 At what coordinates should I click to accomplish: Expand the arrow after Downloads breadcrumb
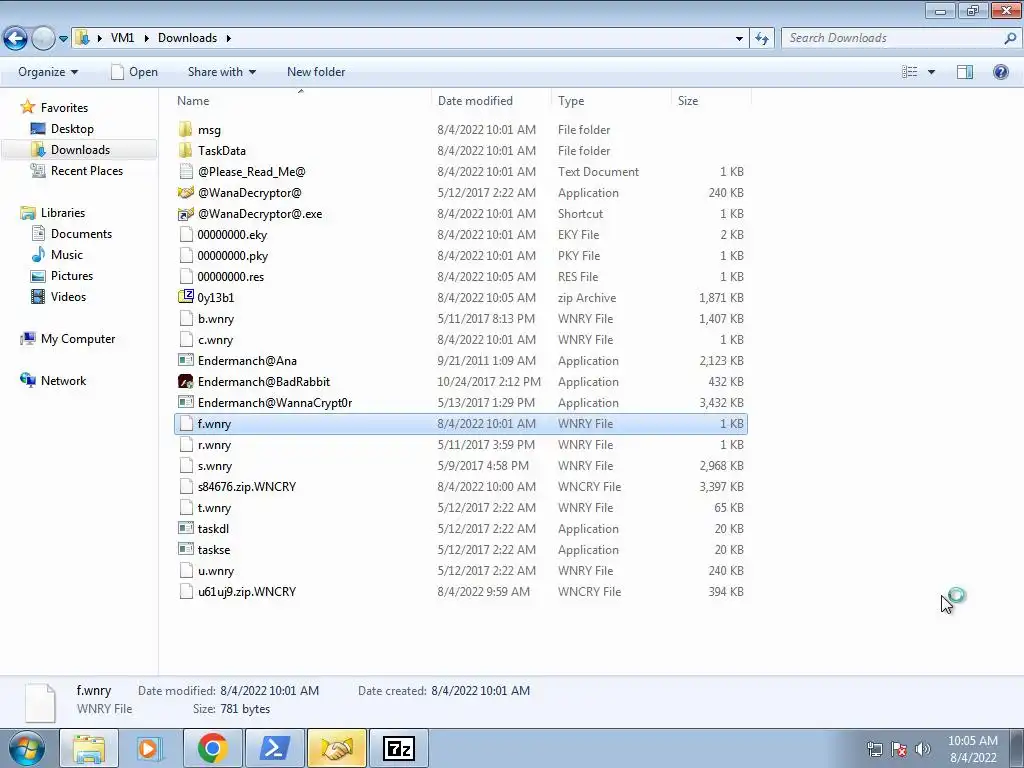229,38
